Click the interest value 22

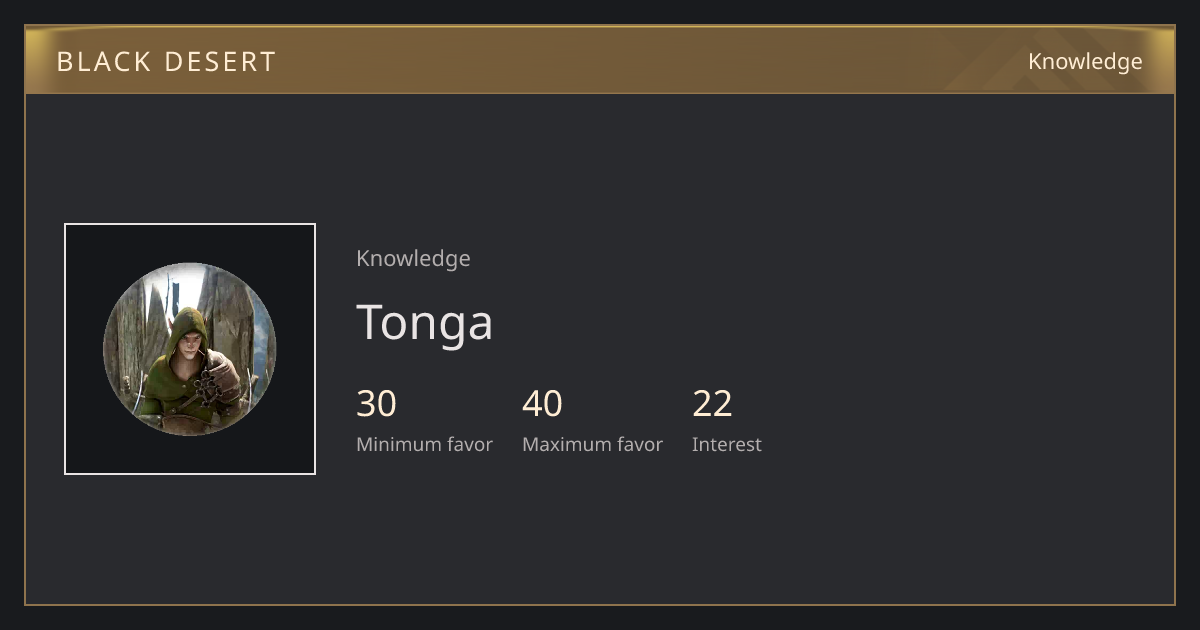pyautogui.click(x=712, y=404)
